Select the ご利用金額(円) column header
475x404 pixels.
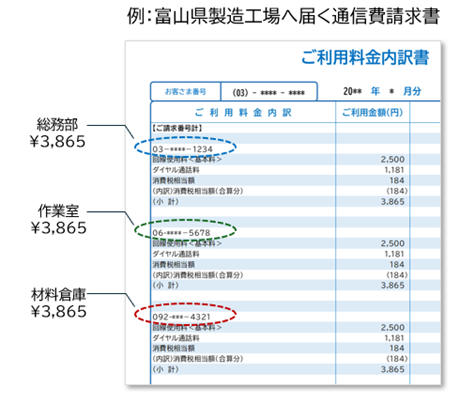(372, 113)
